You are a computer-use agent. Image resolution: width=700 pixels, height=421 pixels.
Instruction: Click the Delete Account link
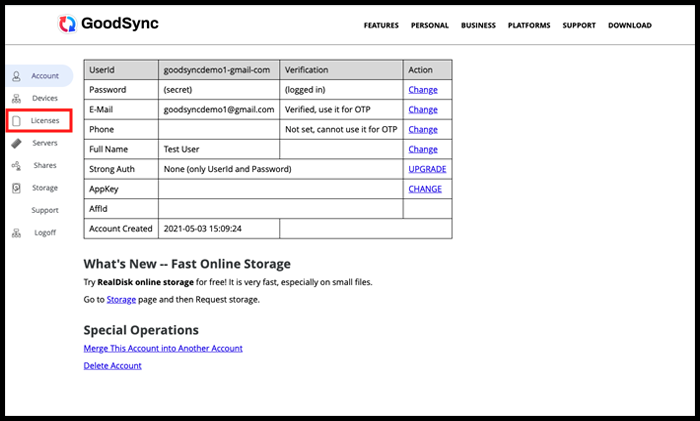[112, 366]
